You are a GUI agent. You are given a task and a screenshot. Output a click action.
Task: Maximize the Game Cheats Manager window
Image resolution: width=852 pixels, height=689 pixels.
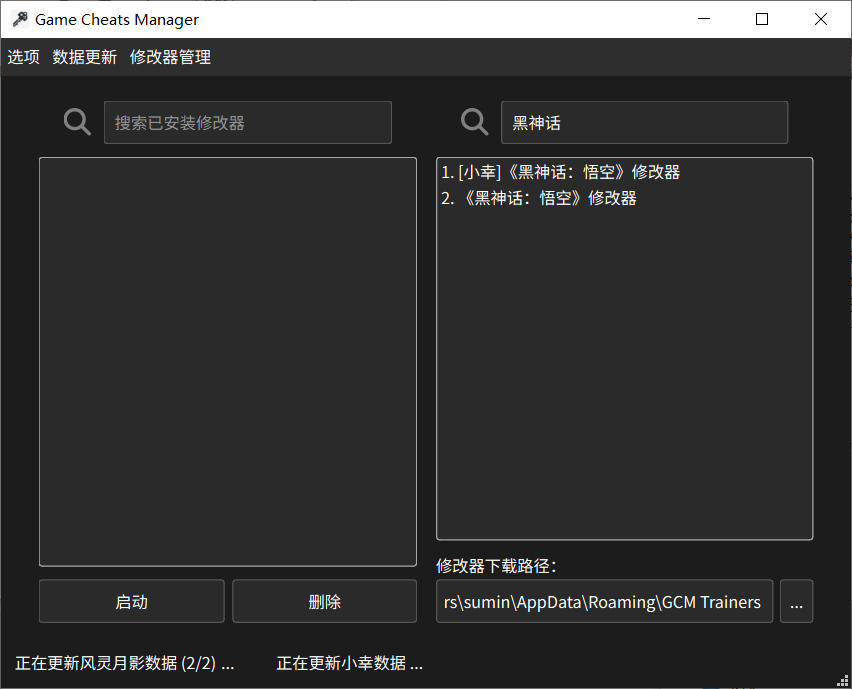pyautogui.click(x=762, y=19)
